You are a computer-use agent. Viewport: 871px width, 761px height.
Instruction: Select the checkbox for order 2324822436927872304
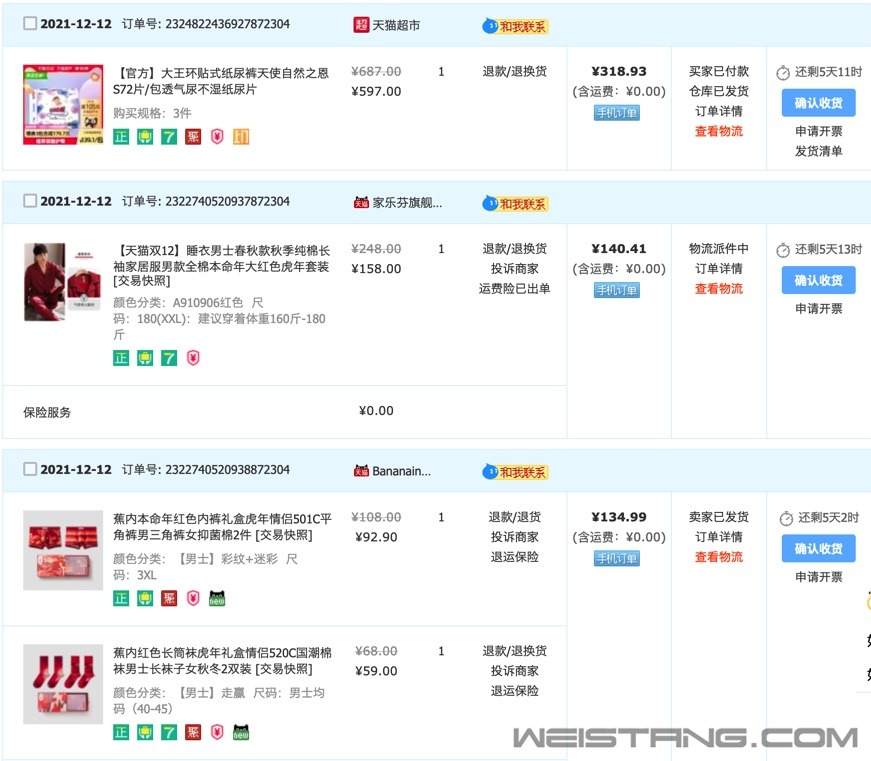[30, 23]
